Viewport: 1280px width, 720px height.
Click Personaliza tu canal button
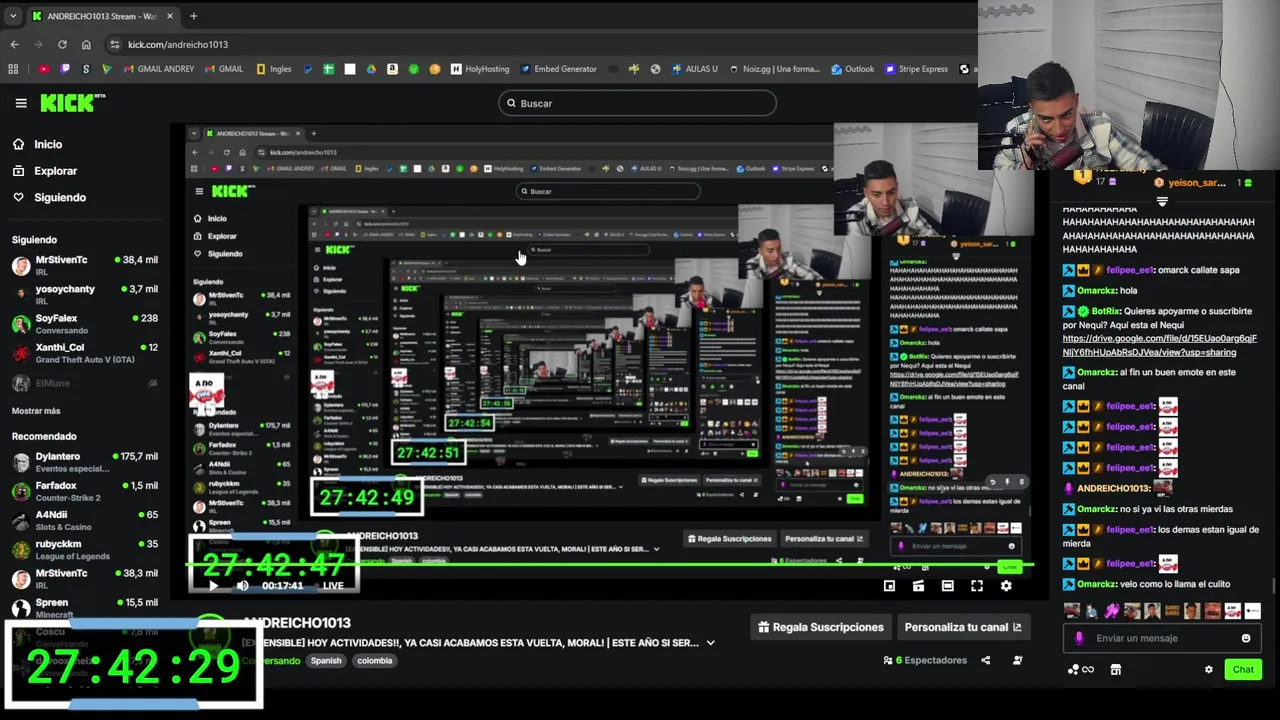click(x=963, y=627)
